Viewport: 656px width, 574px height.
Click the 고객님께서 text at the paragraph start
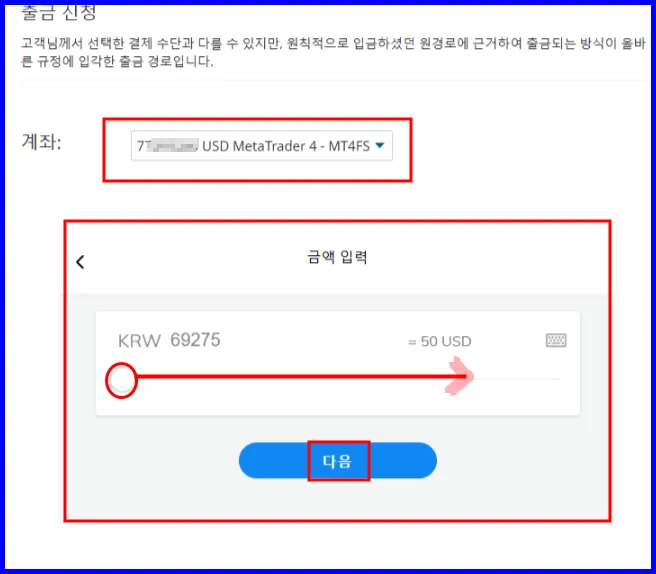[52, 43]
